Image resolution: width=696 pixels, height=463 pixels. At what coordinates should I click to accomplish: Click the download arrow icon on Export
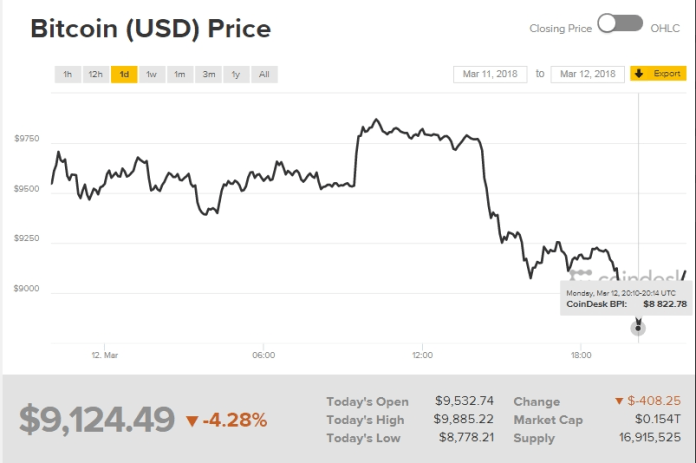(639, 74)
